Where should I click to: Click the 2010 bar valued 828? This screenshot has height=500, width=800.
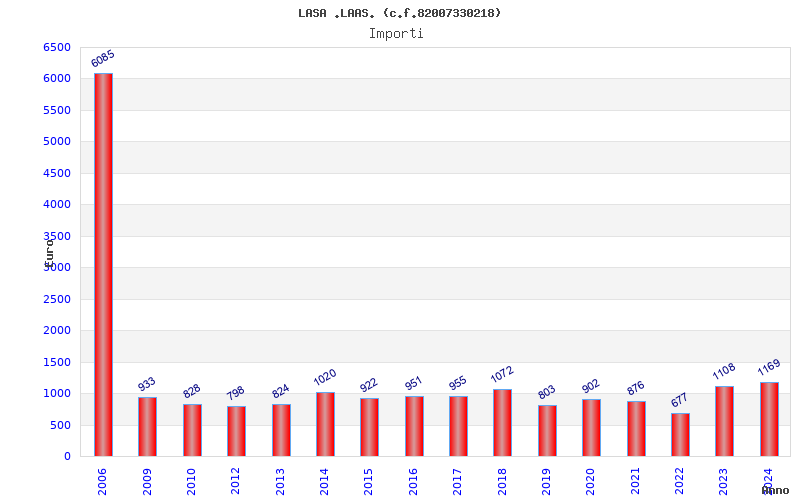192,430
